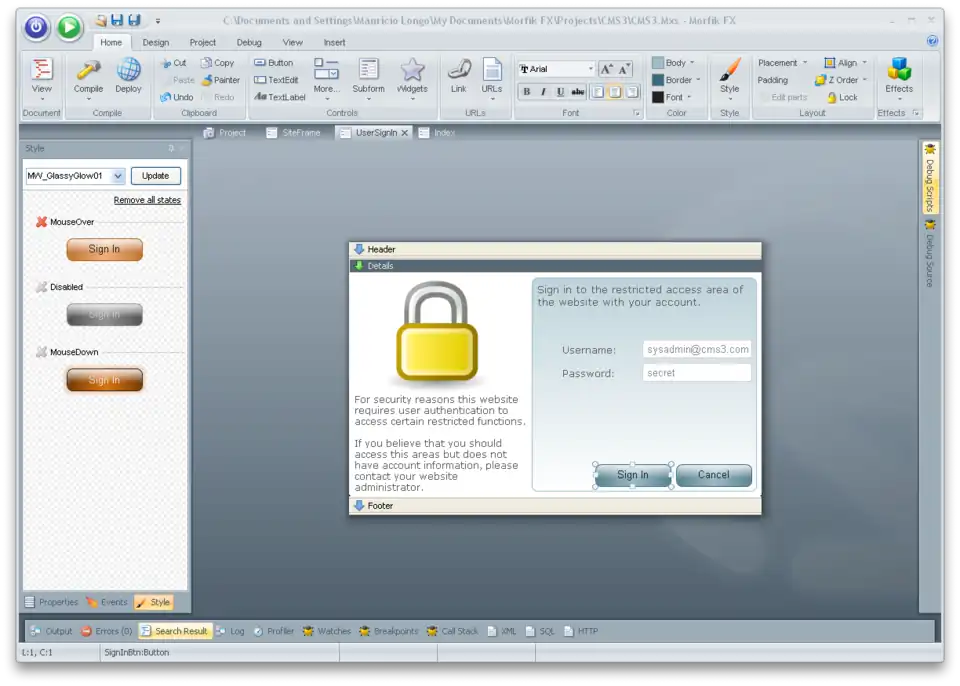The height and width of the screenshot is (686, 960).
Task: Toggle bold formatting in the Font group
Action: point(526,91)
